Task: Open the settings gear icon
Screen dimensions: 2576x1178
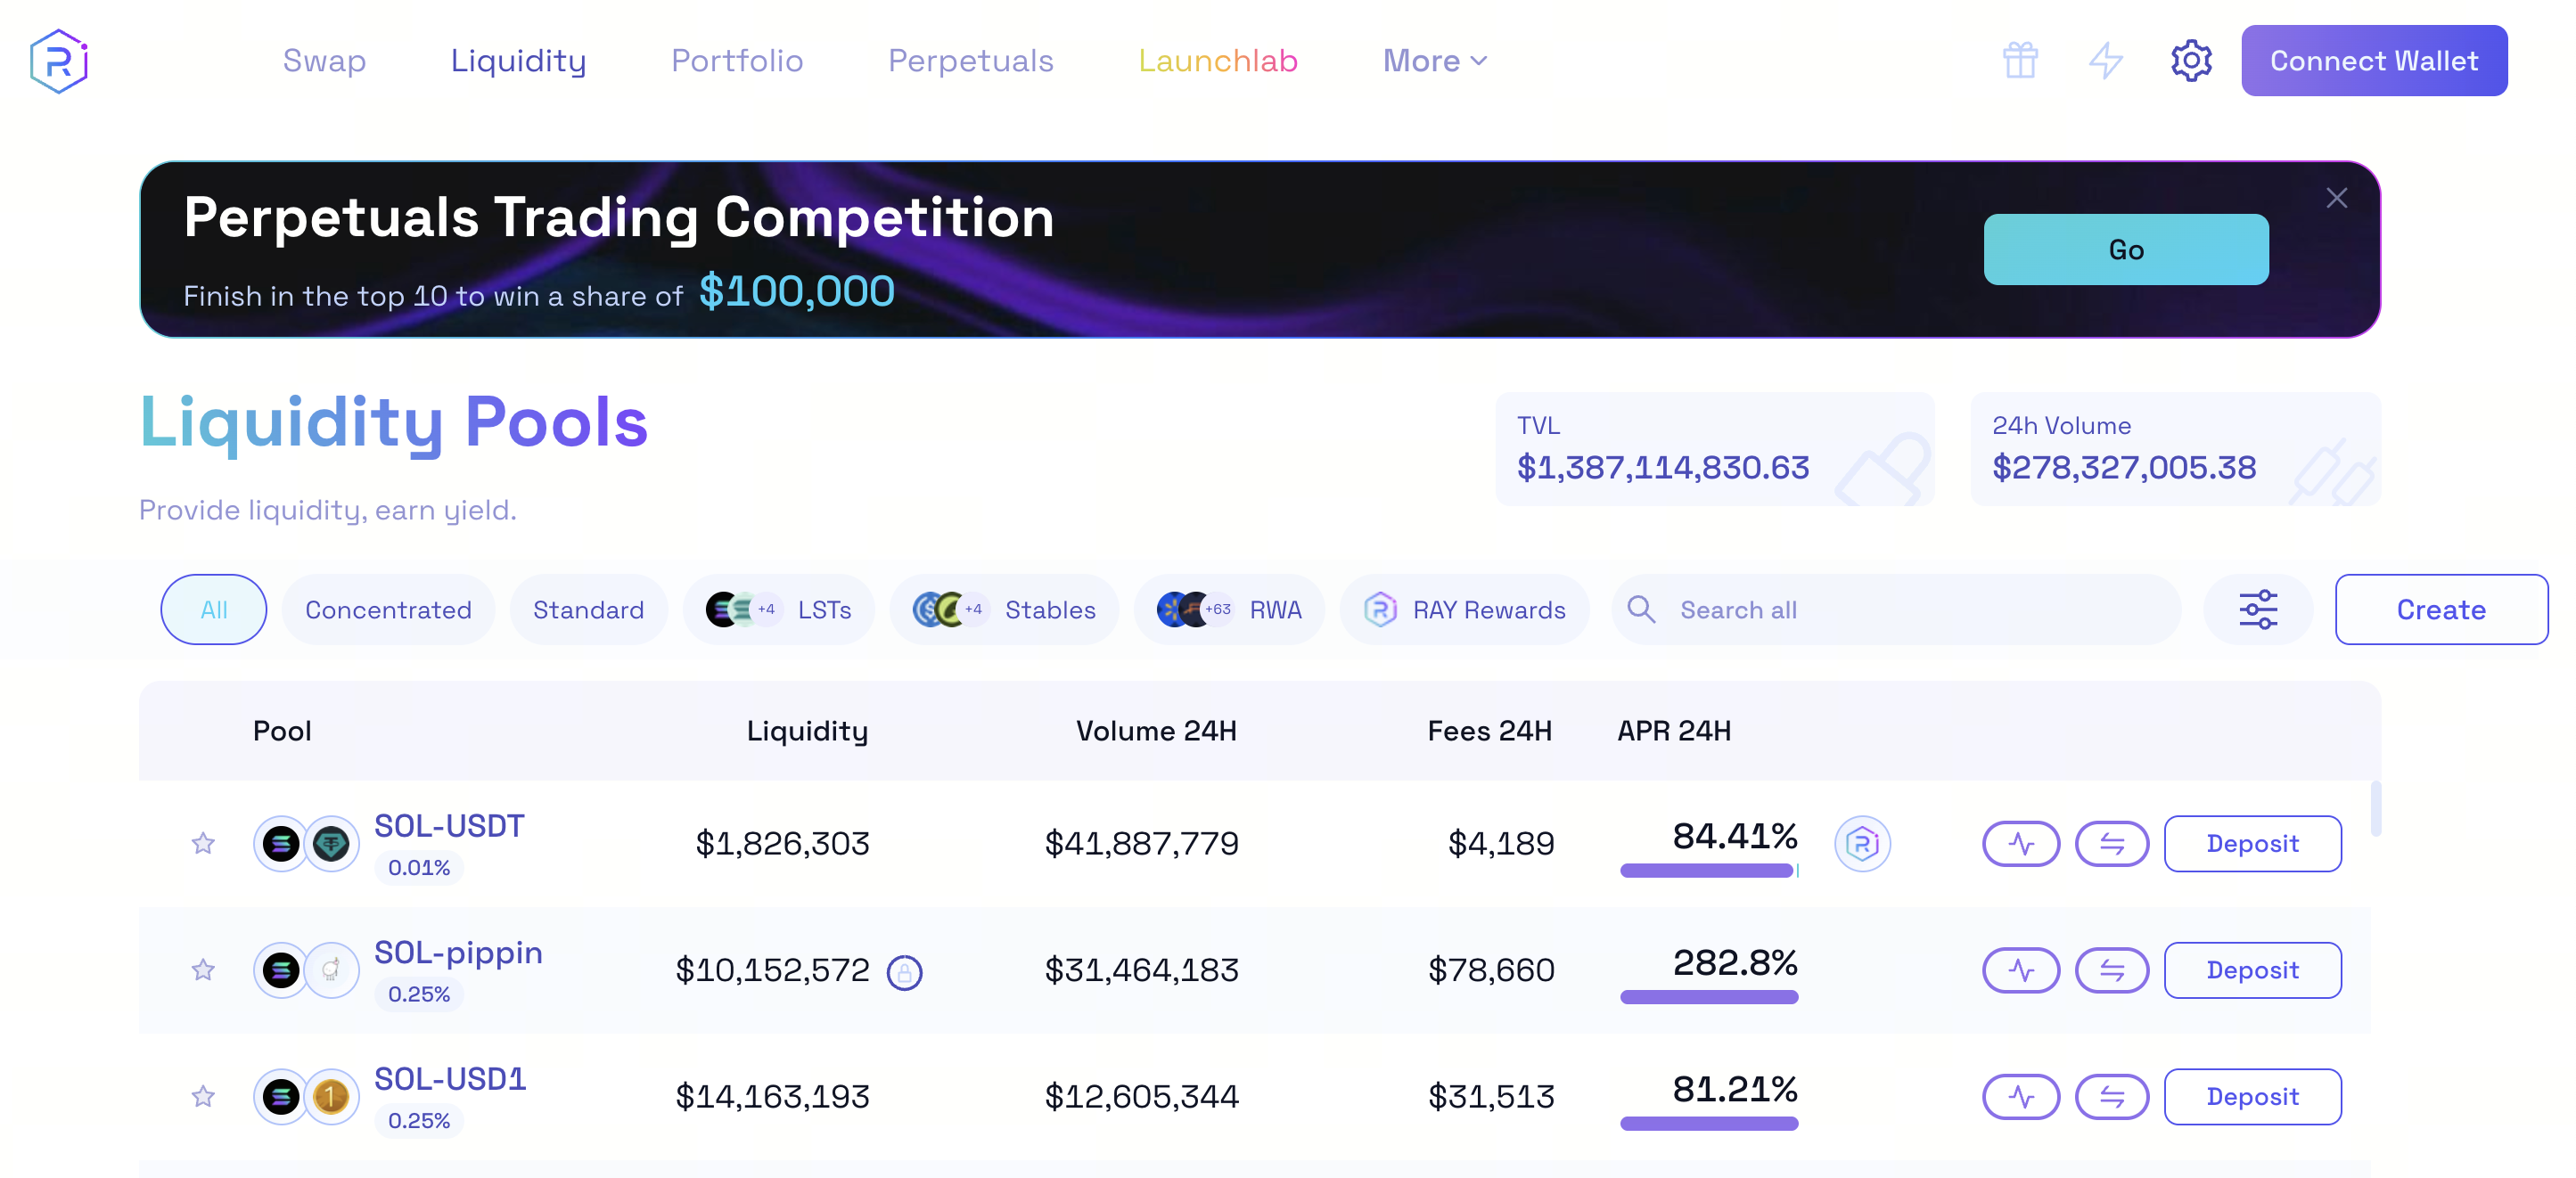Action: click(x=2191, y=60)
